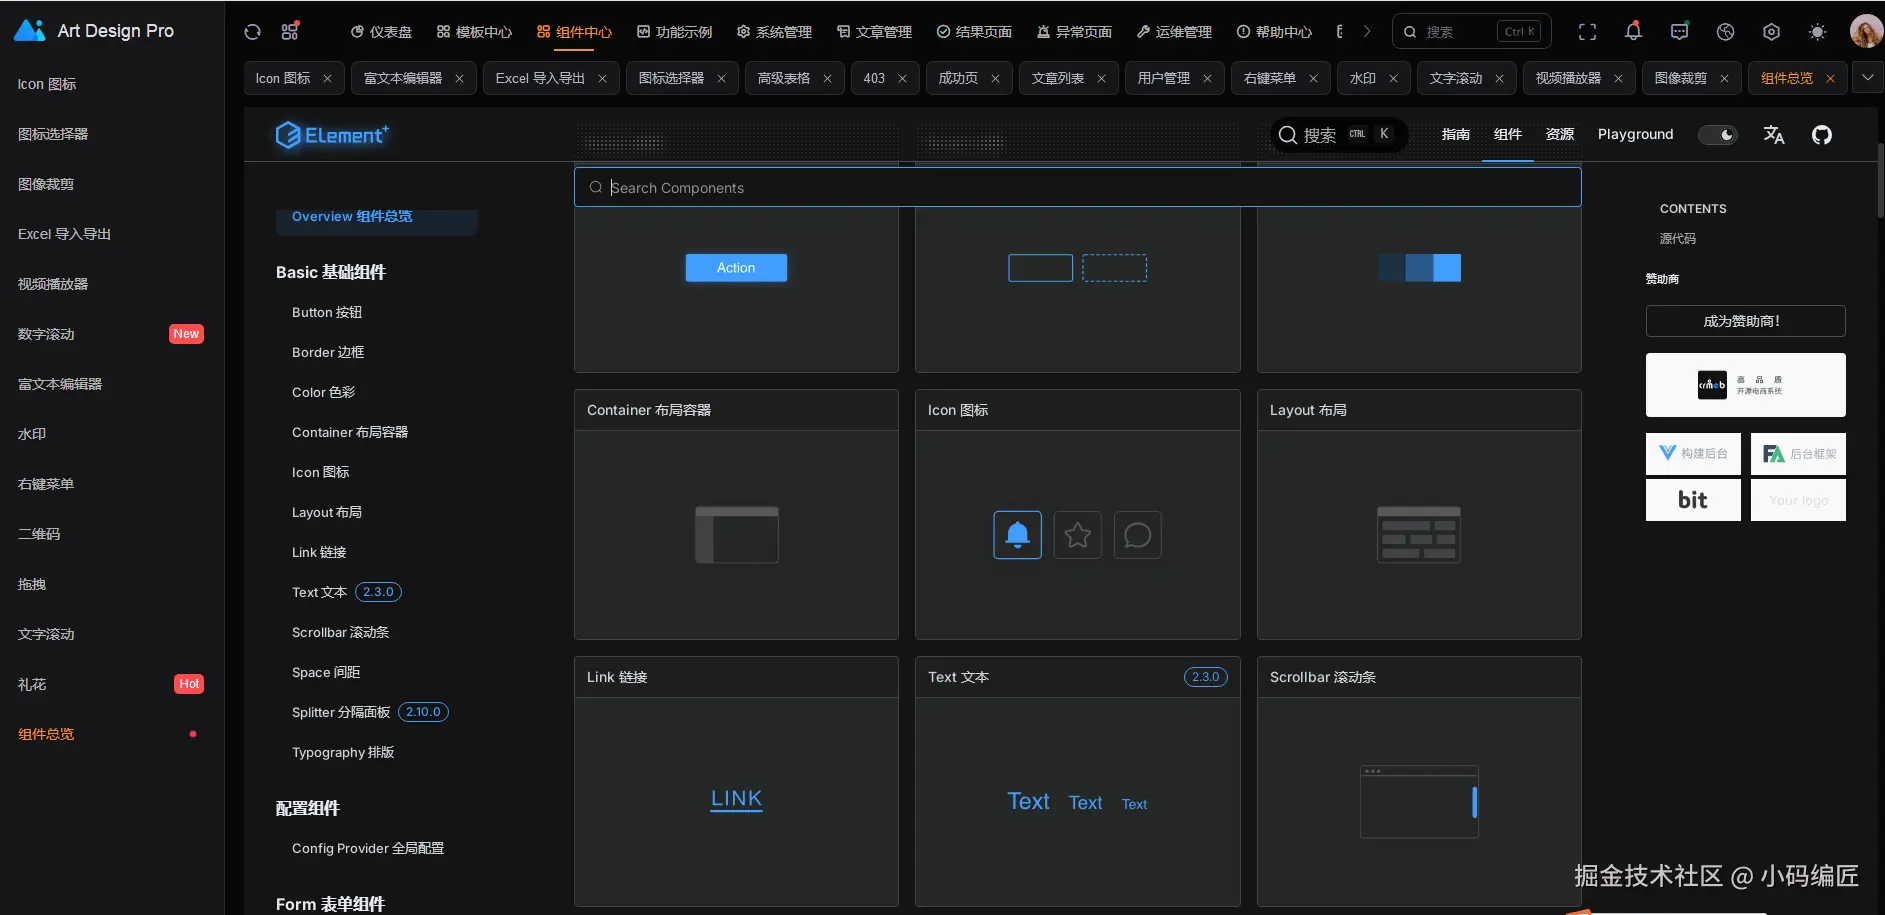Click the user avatar in the top-right corner

point(1866,32)
